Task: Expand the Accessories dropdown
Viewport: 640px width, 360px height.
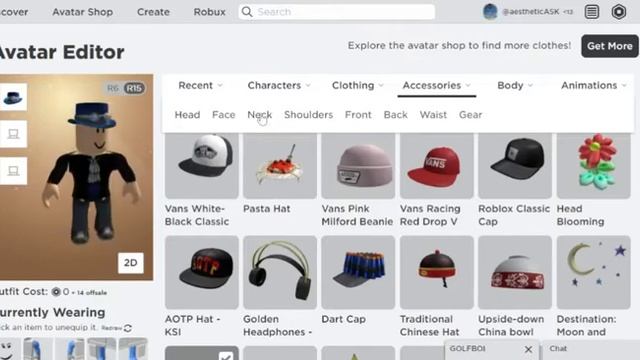Action: point(436,85)
